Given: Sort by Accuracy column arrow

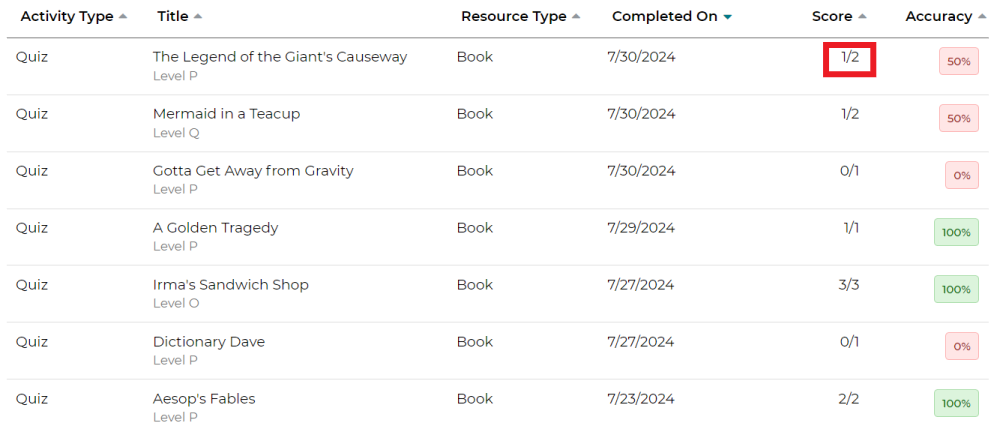Looking at the screenshot, I should pos(982,17).
